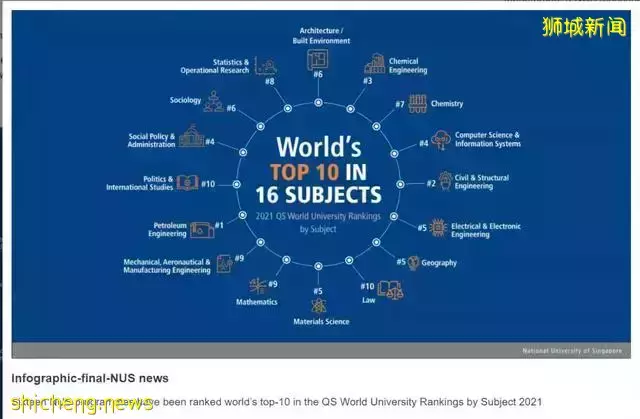
Task: Click "Computer Science & Information Systems" text
Action: coord(488,139)
